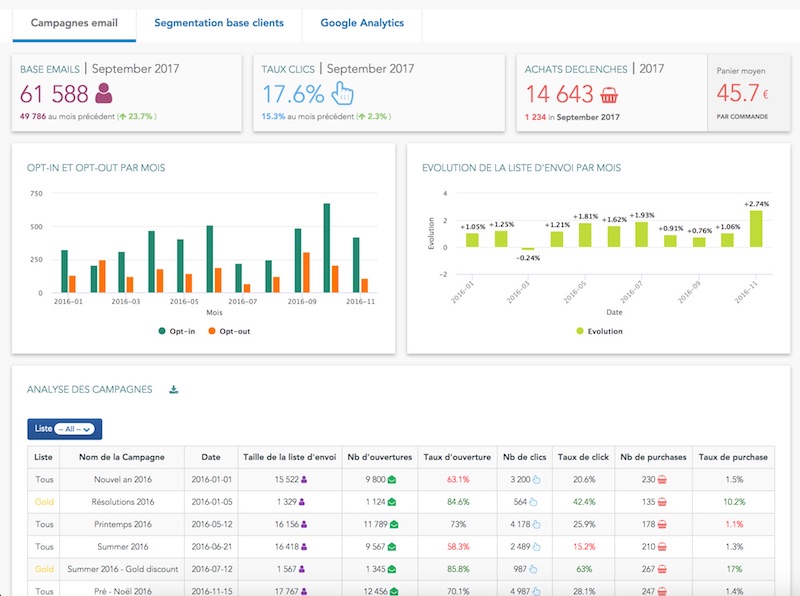Click the hand icon next to 987
The height and width of the screenshot is (596, 800).
coord(533,569)
